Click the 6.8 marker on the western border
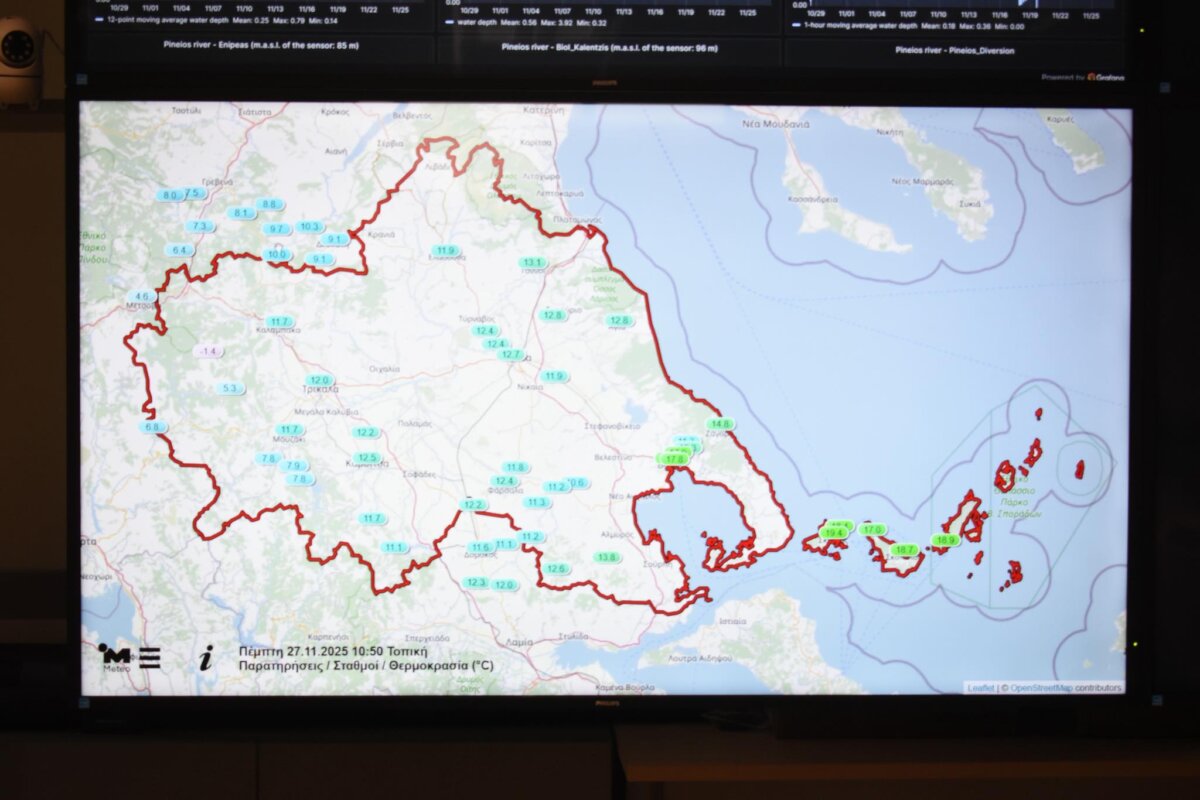Image resolution: width=1200 pixels, height=800 pixels. tap(153, 427)
